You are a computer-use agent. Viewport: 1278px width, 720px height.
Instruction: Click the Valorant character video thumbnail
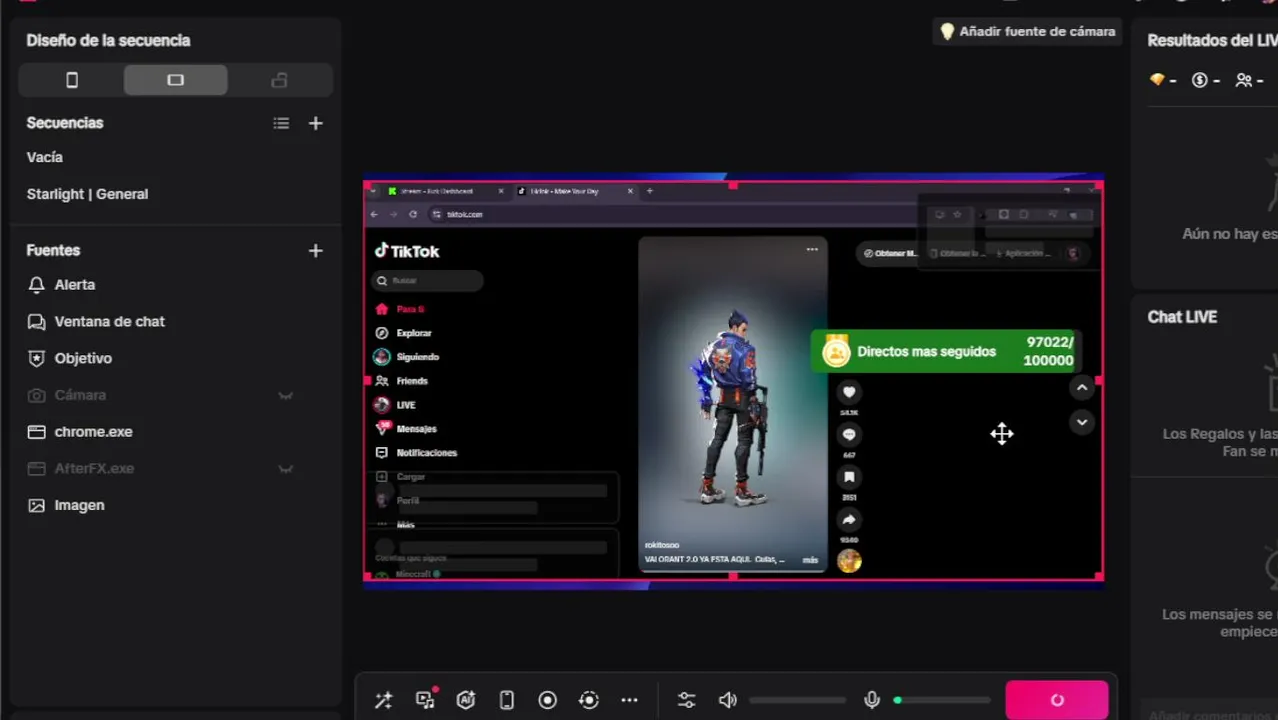733,405
